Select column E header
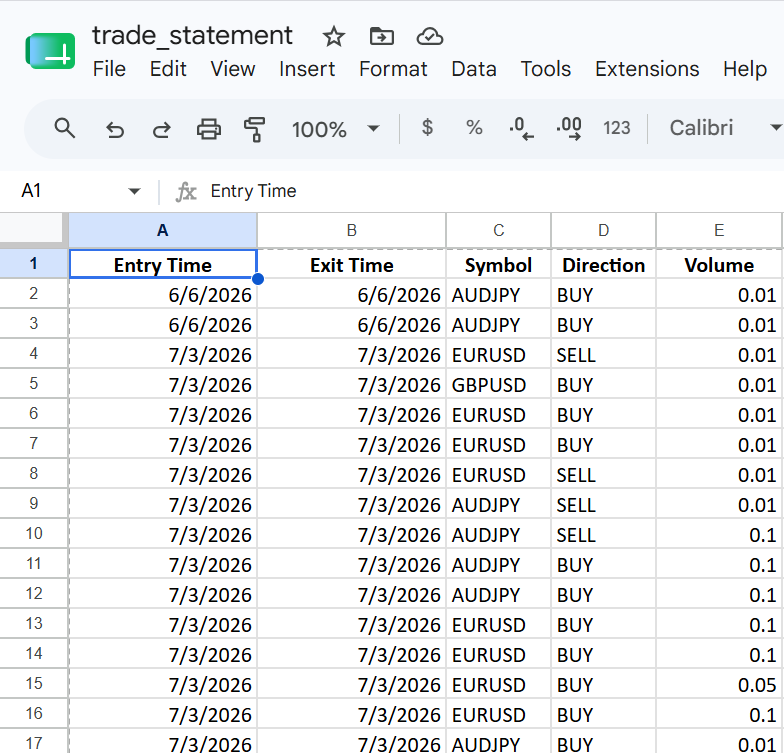 [x=719, y=230]
